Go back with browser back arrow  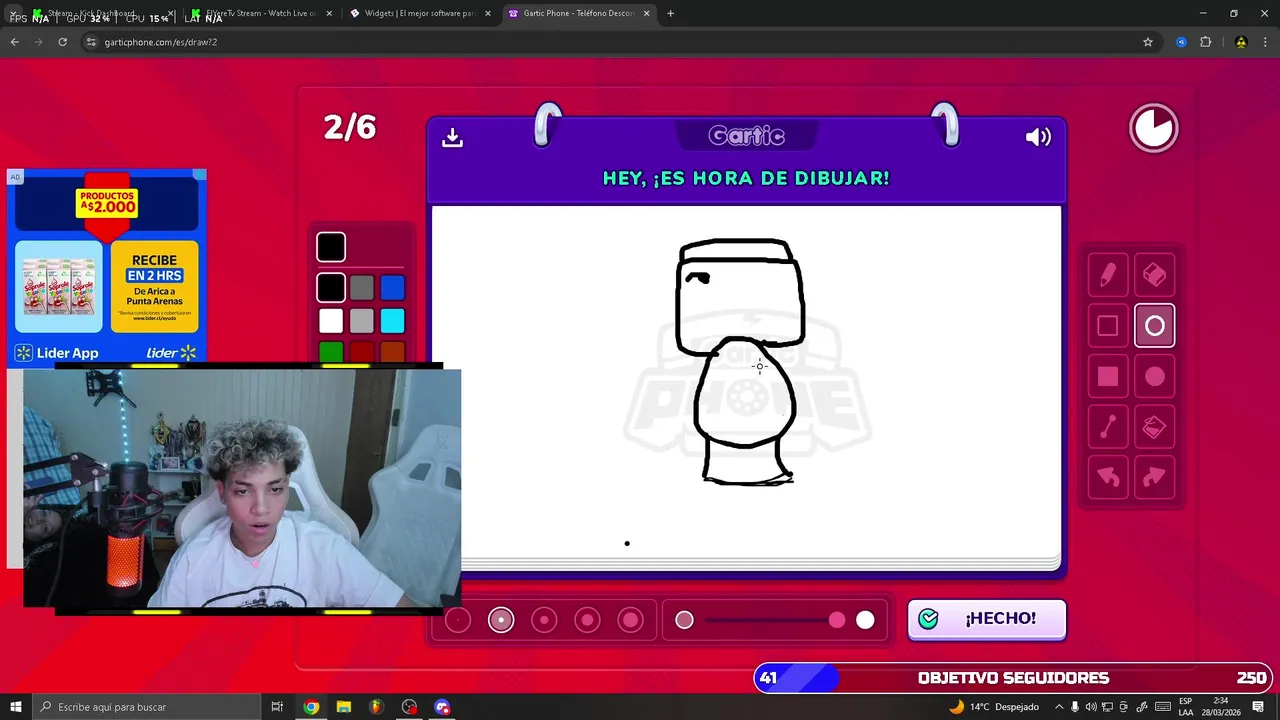pyautogui.click(x=14, y=42)
